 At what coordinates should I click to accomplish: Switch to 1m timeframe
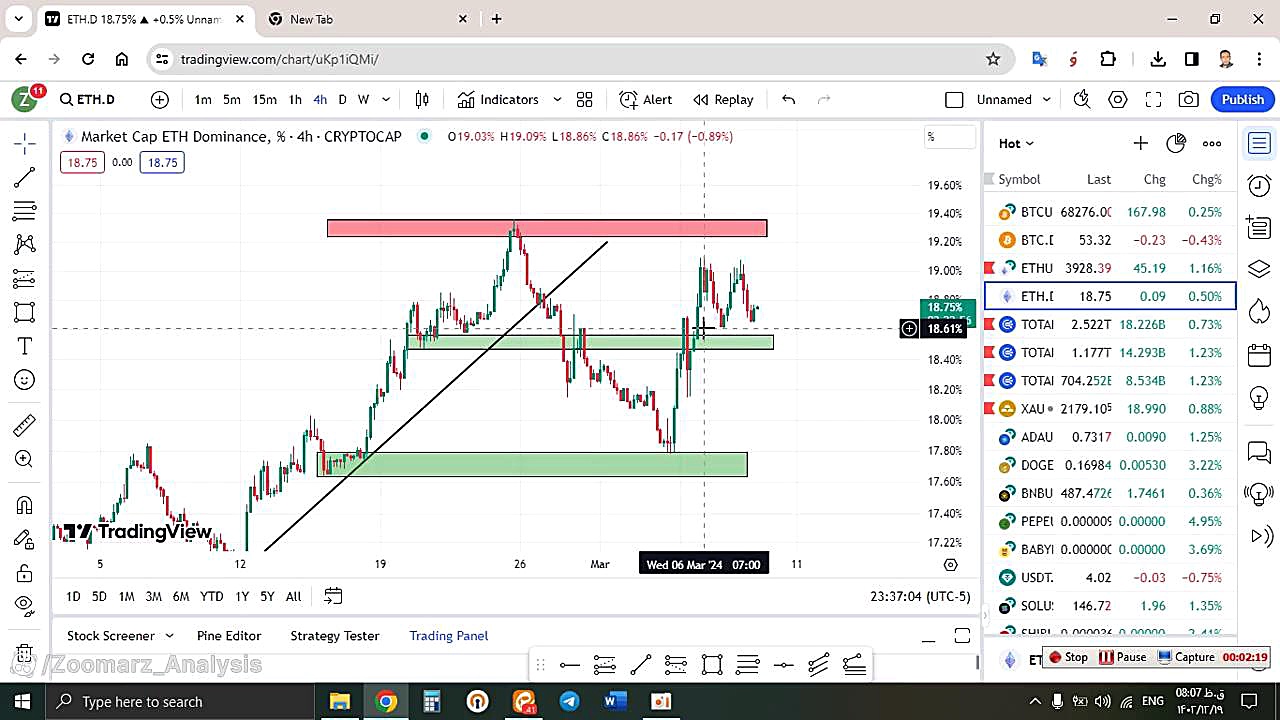(x=203, y=99)
